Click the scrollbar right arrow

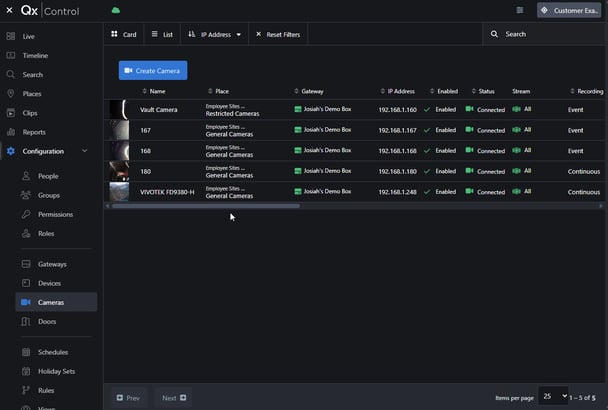601,206
